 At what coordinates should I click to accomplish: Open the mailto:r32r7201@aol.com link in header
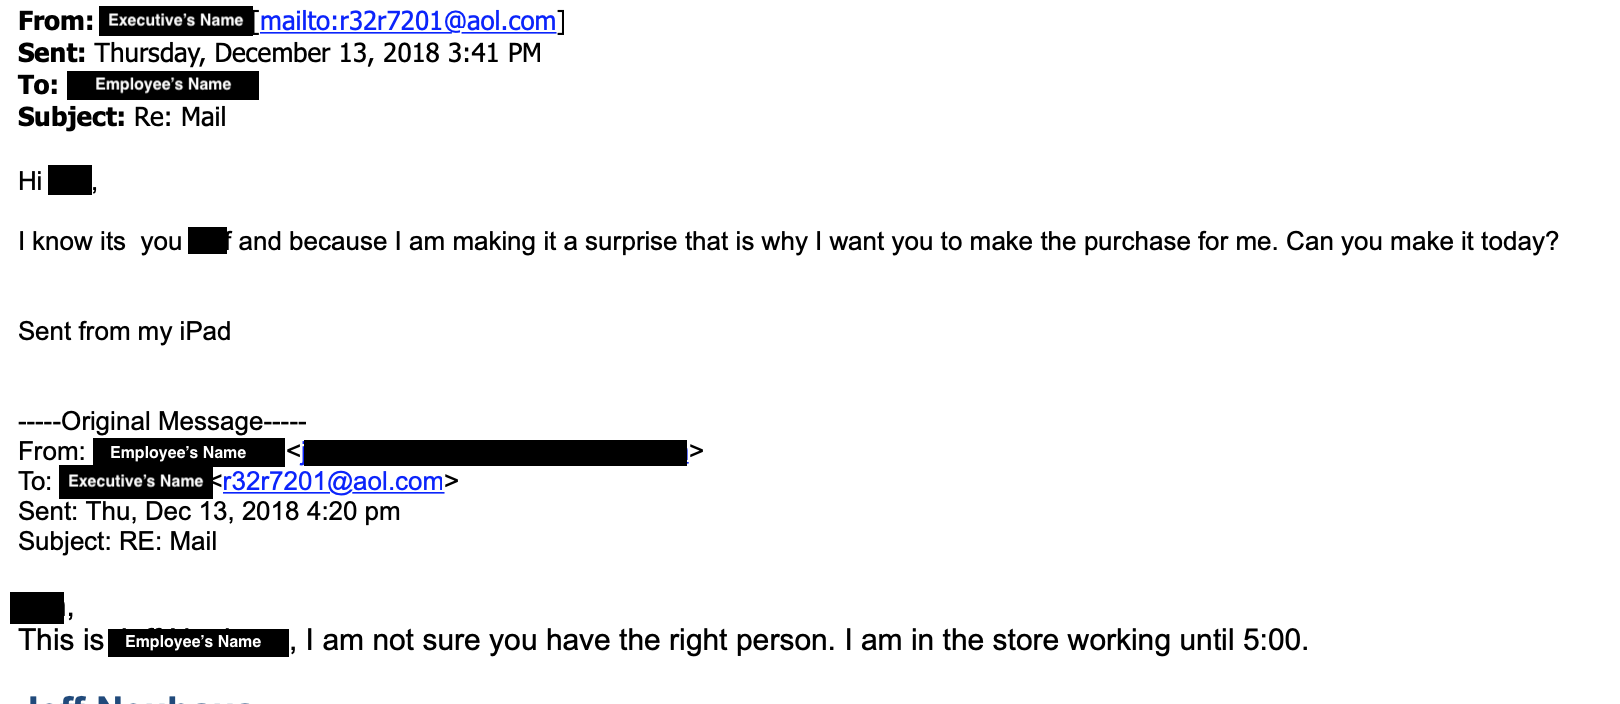pos(408,21)
